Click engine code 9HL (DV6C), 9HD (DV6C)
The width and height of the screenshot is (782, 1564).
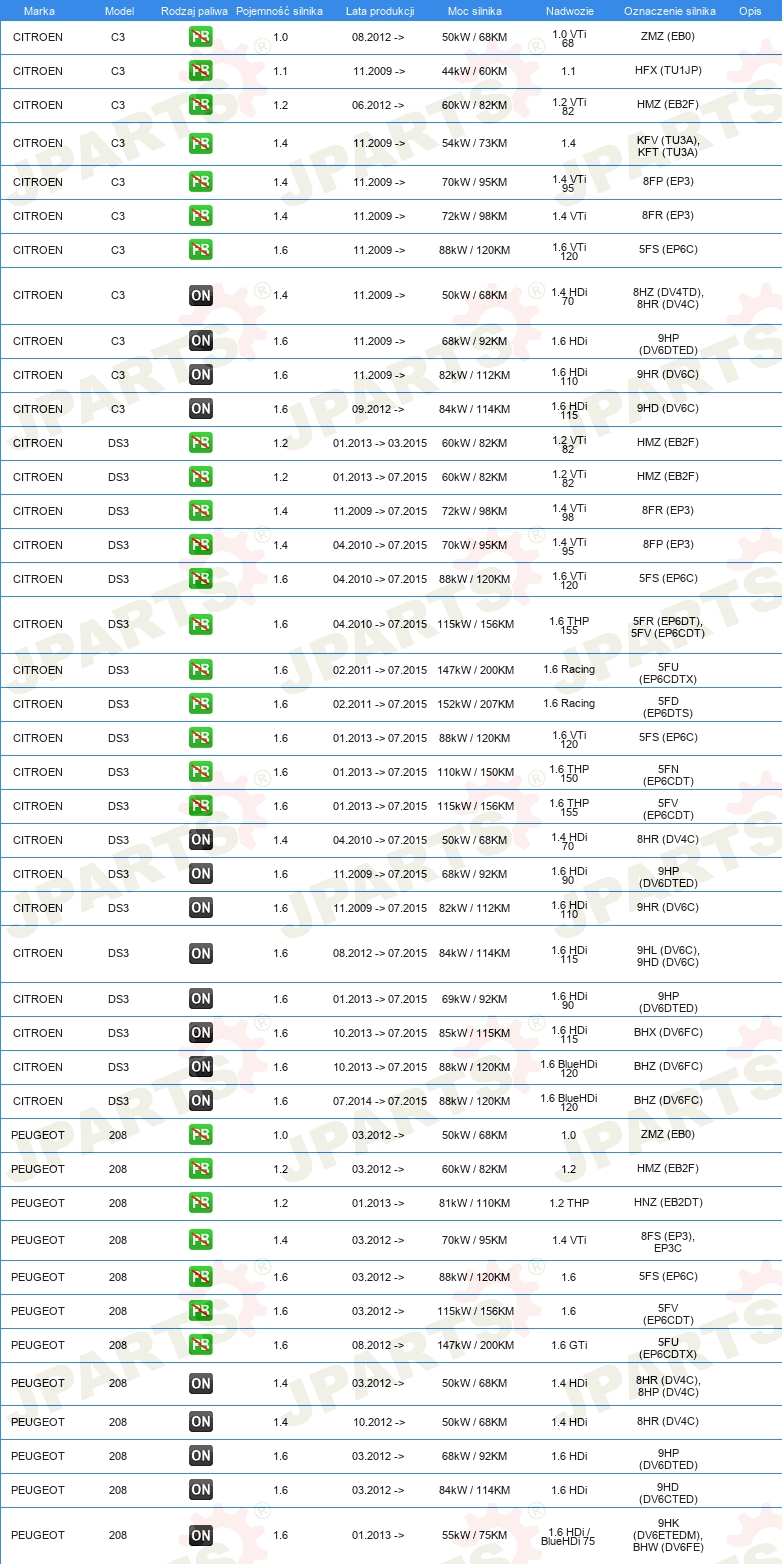coord(668,956)
